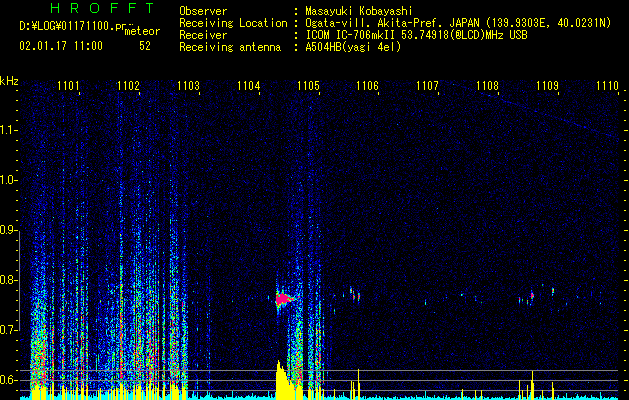Click the 0.6 kHz axis label
Viewport: 629px width, 400px height.
tap(9, 380)
